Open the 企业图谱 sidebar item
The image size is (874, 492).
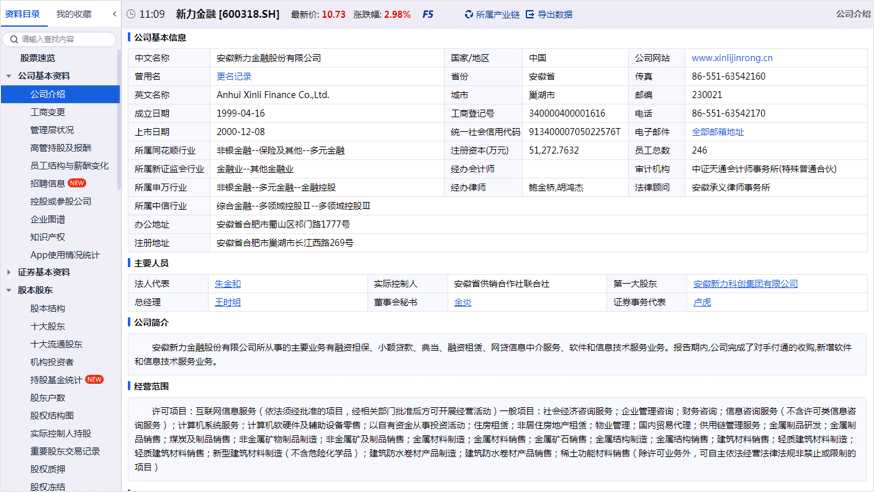(x=47, y=219)
